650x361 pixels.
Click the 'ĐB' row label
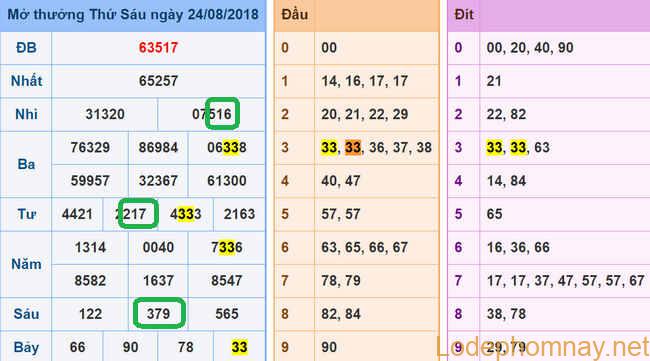(26, 48)
